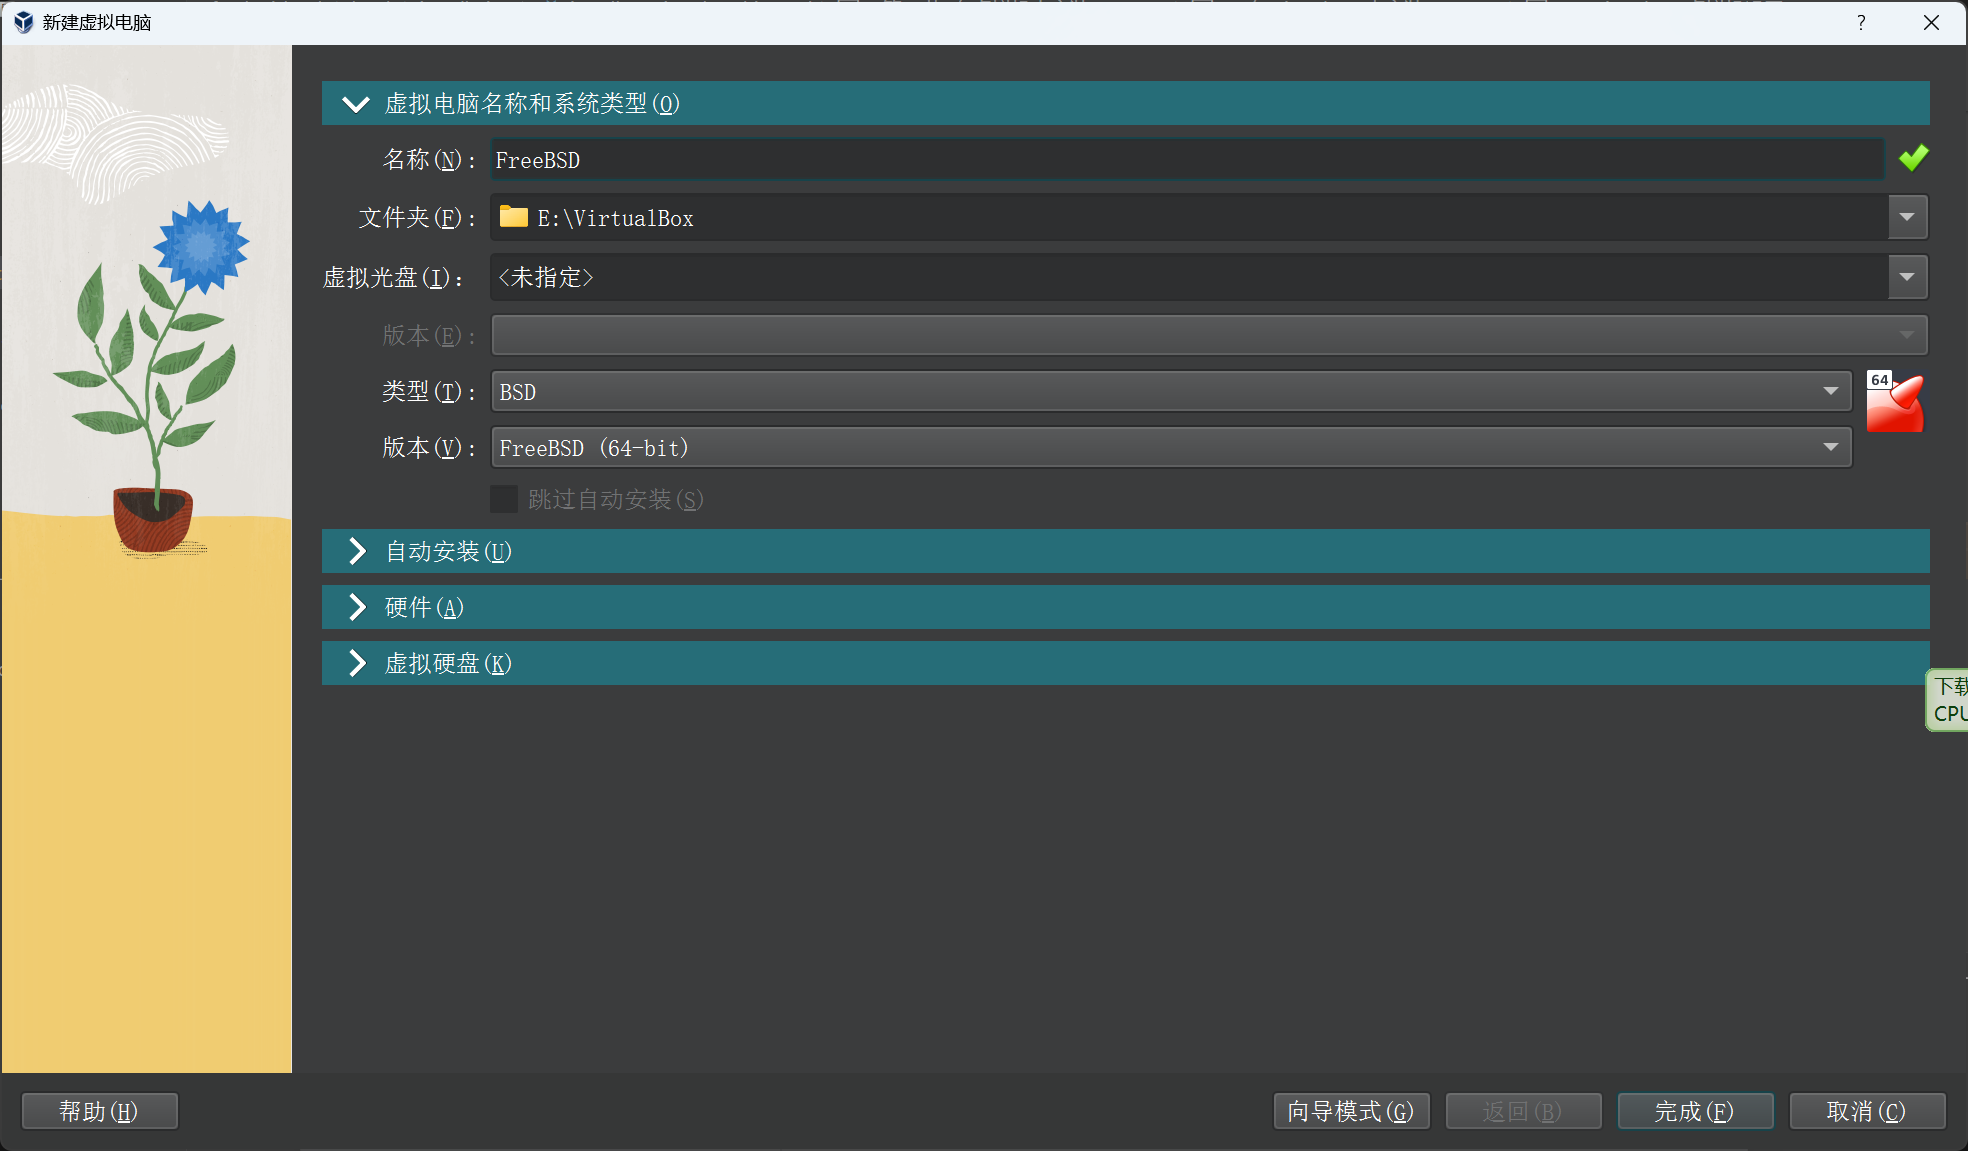Click the 名称(N) label

428,160
